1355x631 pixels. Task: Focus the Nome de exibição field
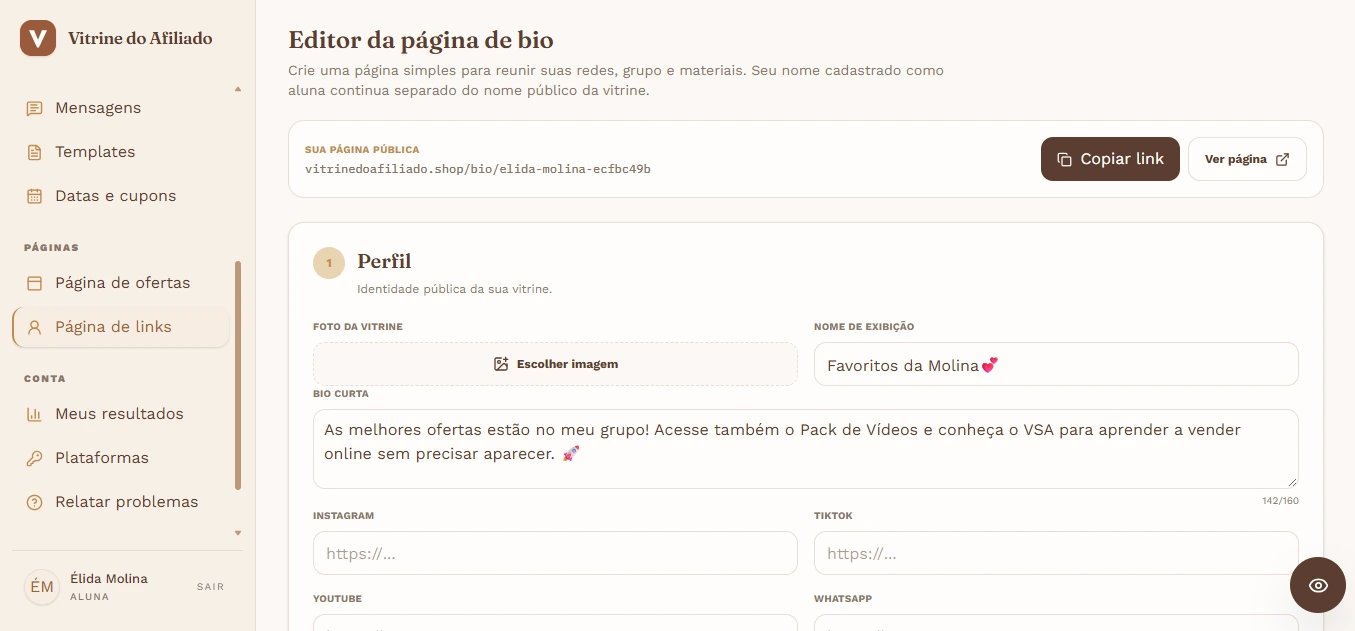click(x=1056, y=364)
